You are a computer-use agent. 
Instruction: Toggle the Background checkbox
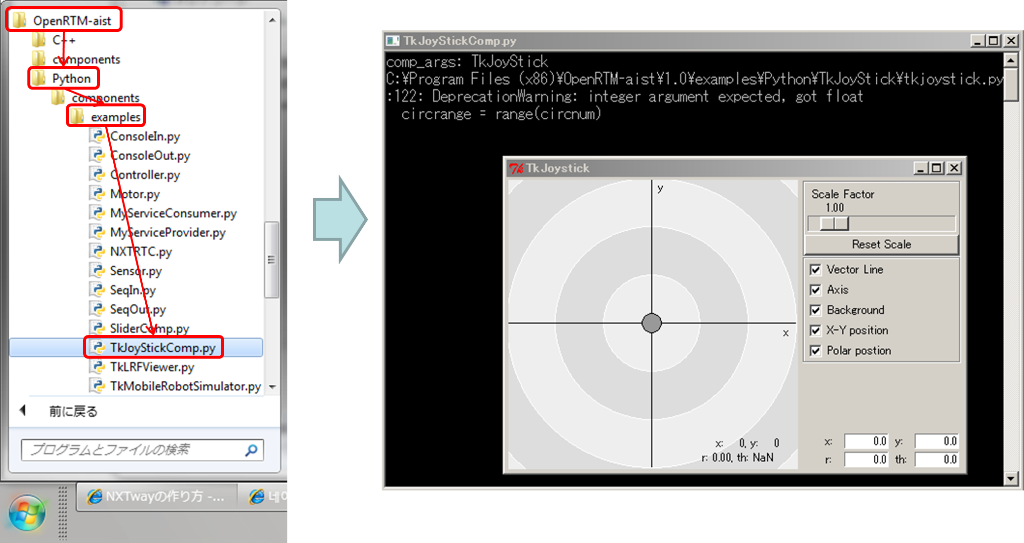tap(815, 310)
